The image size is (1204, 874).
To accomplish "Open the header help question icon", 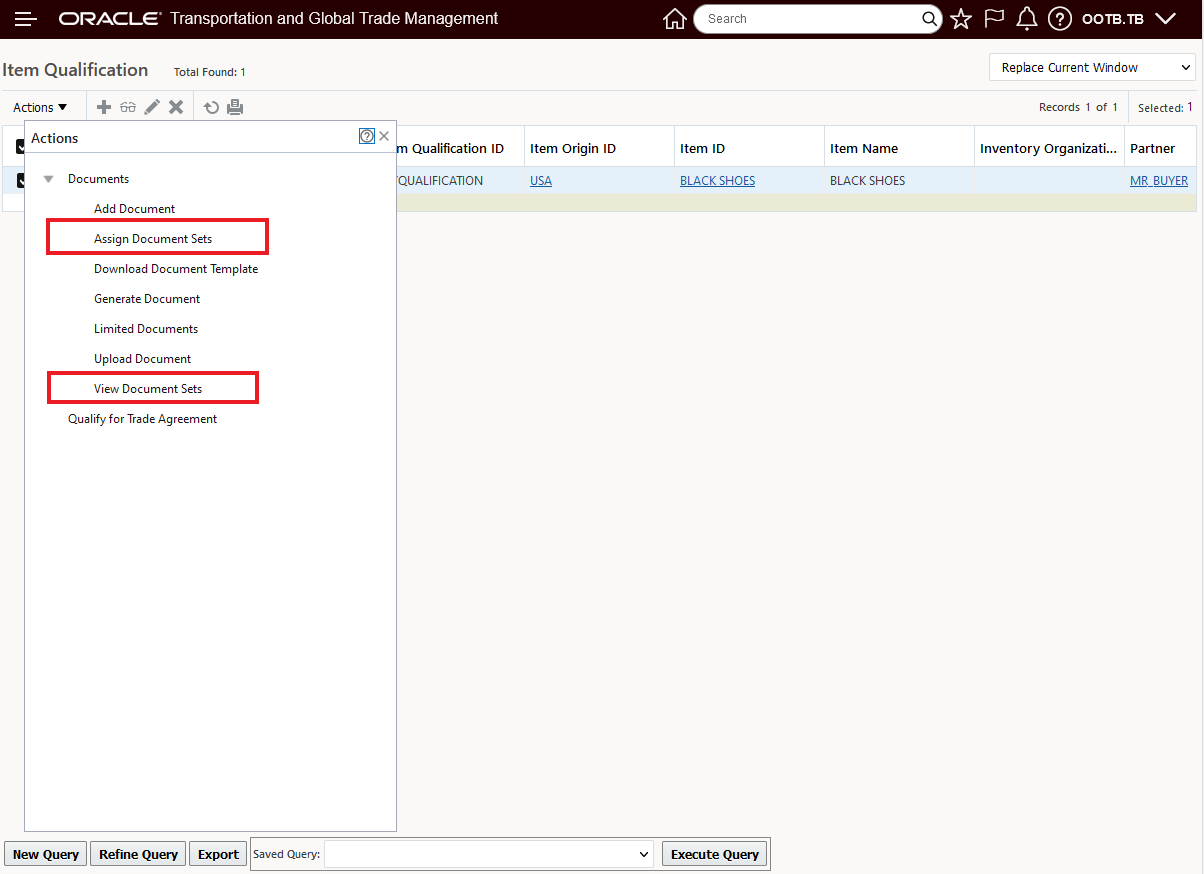I will coord(1060,19).
